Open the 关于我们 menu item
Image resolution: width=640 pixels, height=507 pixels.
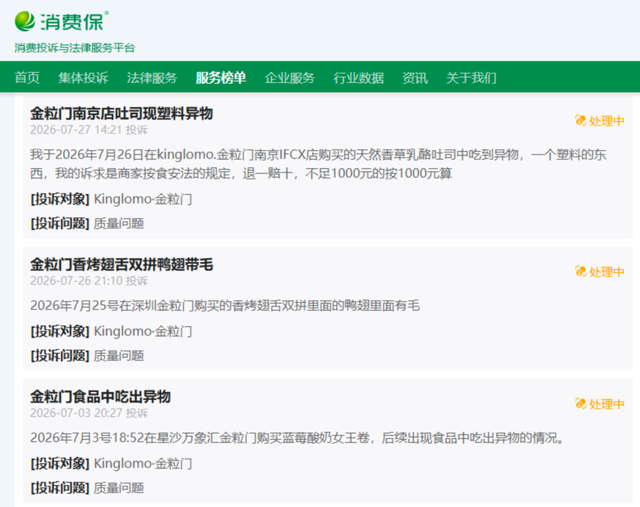coord(471,78)
